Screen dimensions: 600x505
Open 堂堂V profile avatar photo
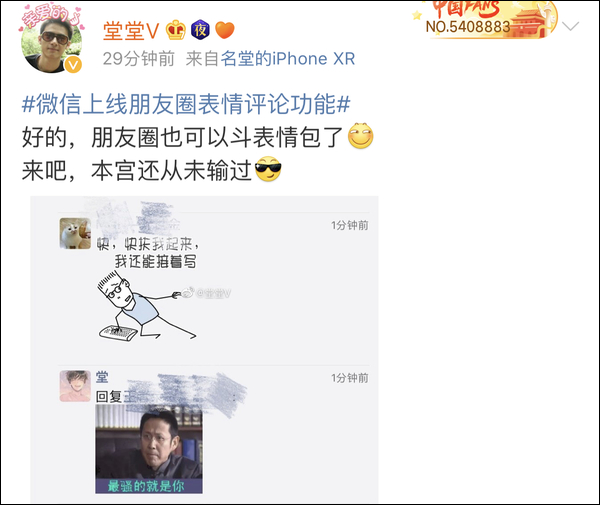[x=51, y=44]
